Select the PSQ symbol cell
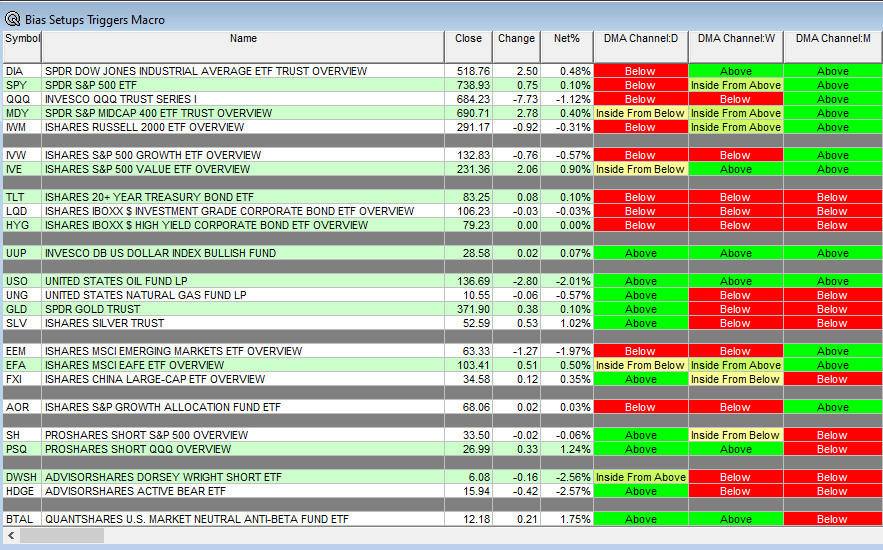Viewport: 883px width, 550px height. click(22, 449)
